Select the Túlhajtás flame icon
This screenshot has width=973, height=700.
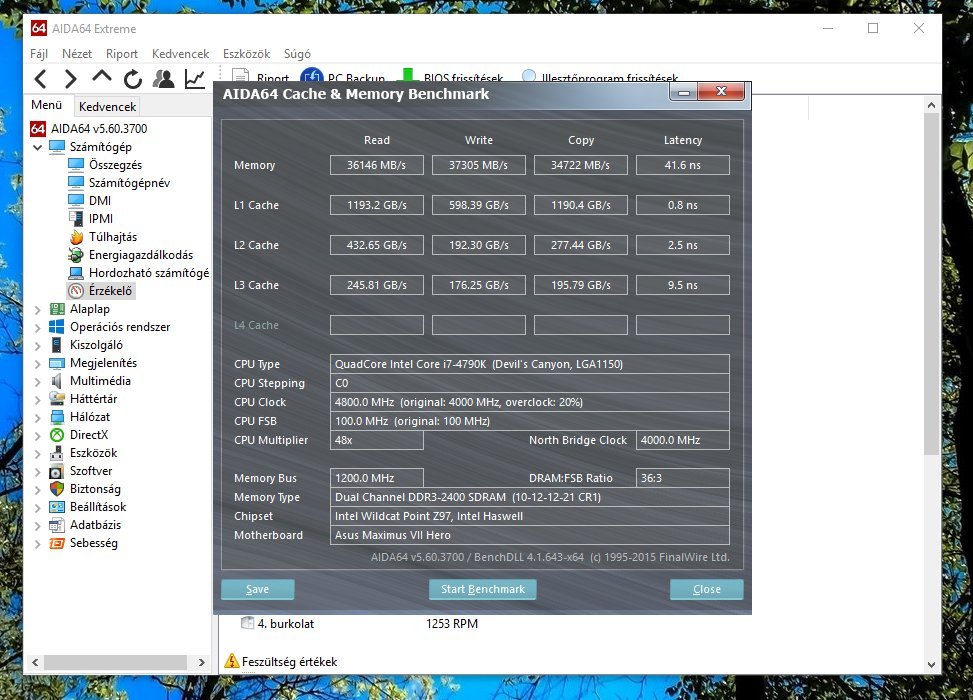point(76,236)
